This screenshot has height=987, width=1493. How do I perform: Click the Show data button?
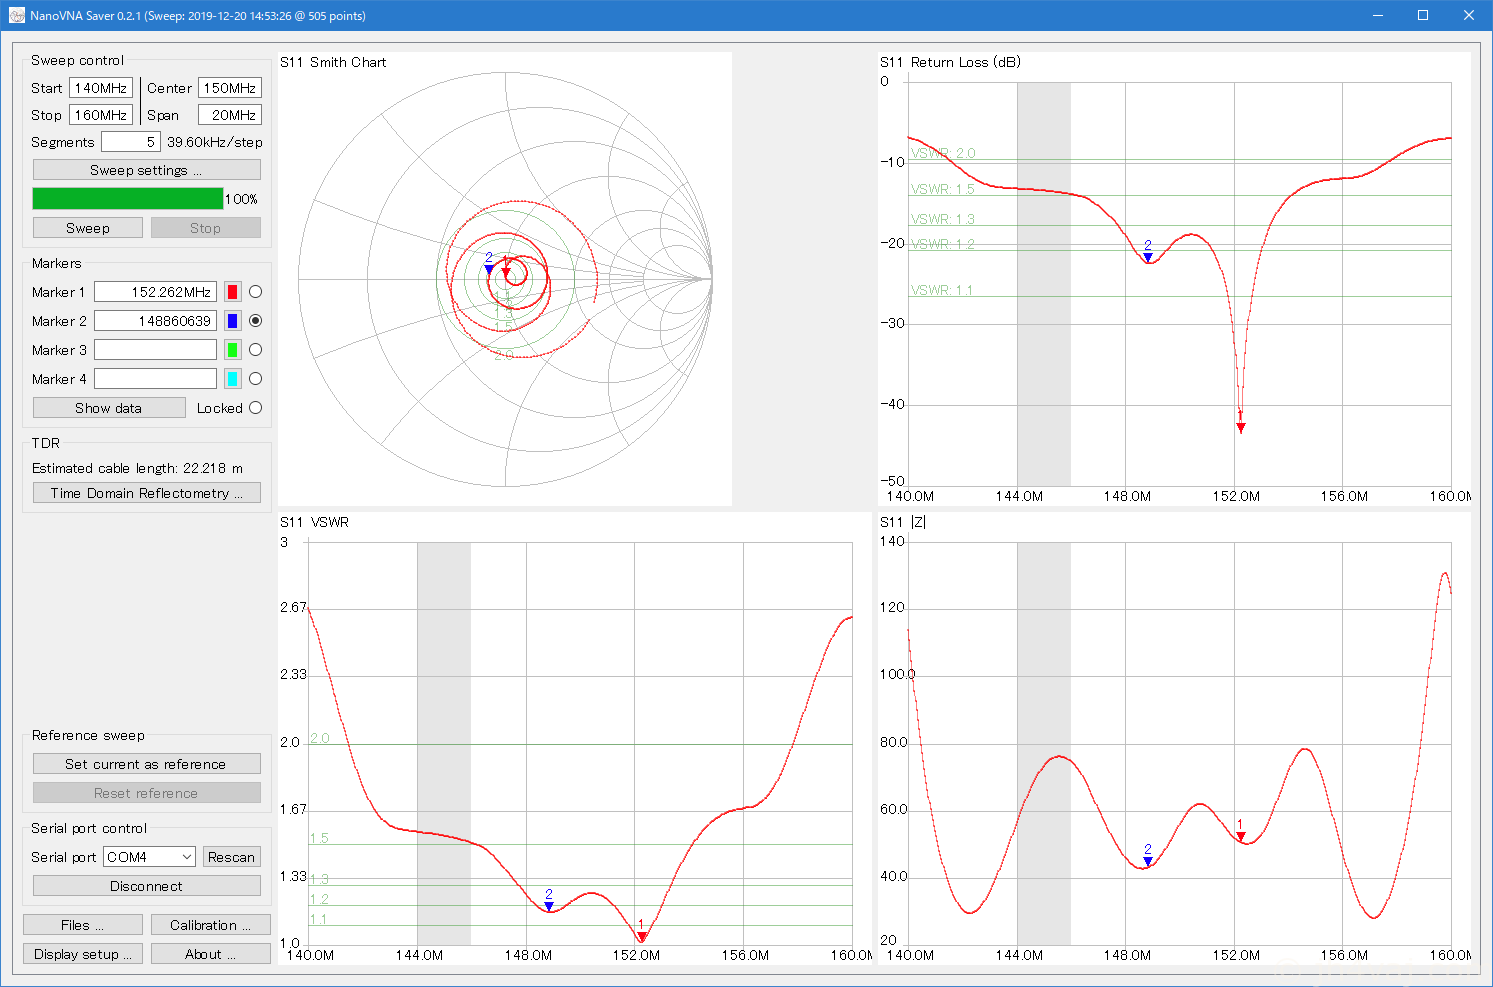(109, 408)
